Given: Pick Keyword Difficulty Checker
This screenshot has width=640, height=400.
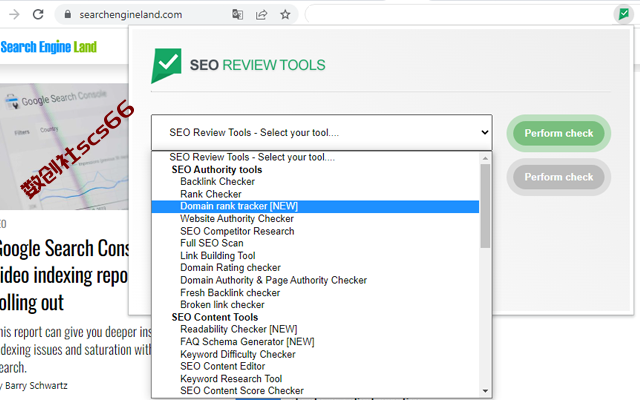Looking at the screenshot, I should (x=315, y=354).
